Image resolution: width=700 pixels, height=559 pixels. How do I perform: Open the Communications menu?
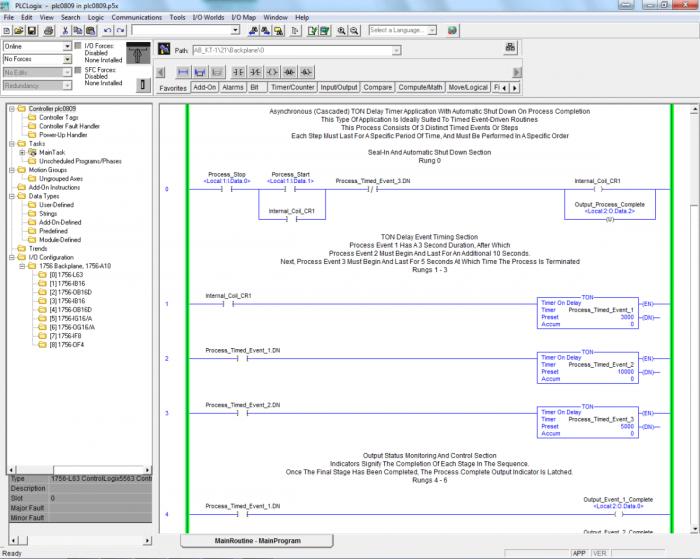pyautogui.click(x=136, y=17)
